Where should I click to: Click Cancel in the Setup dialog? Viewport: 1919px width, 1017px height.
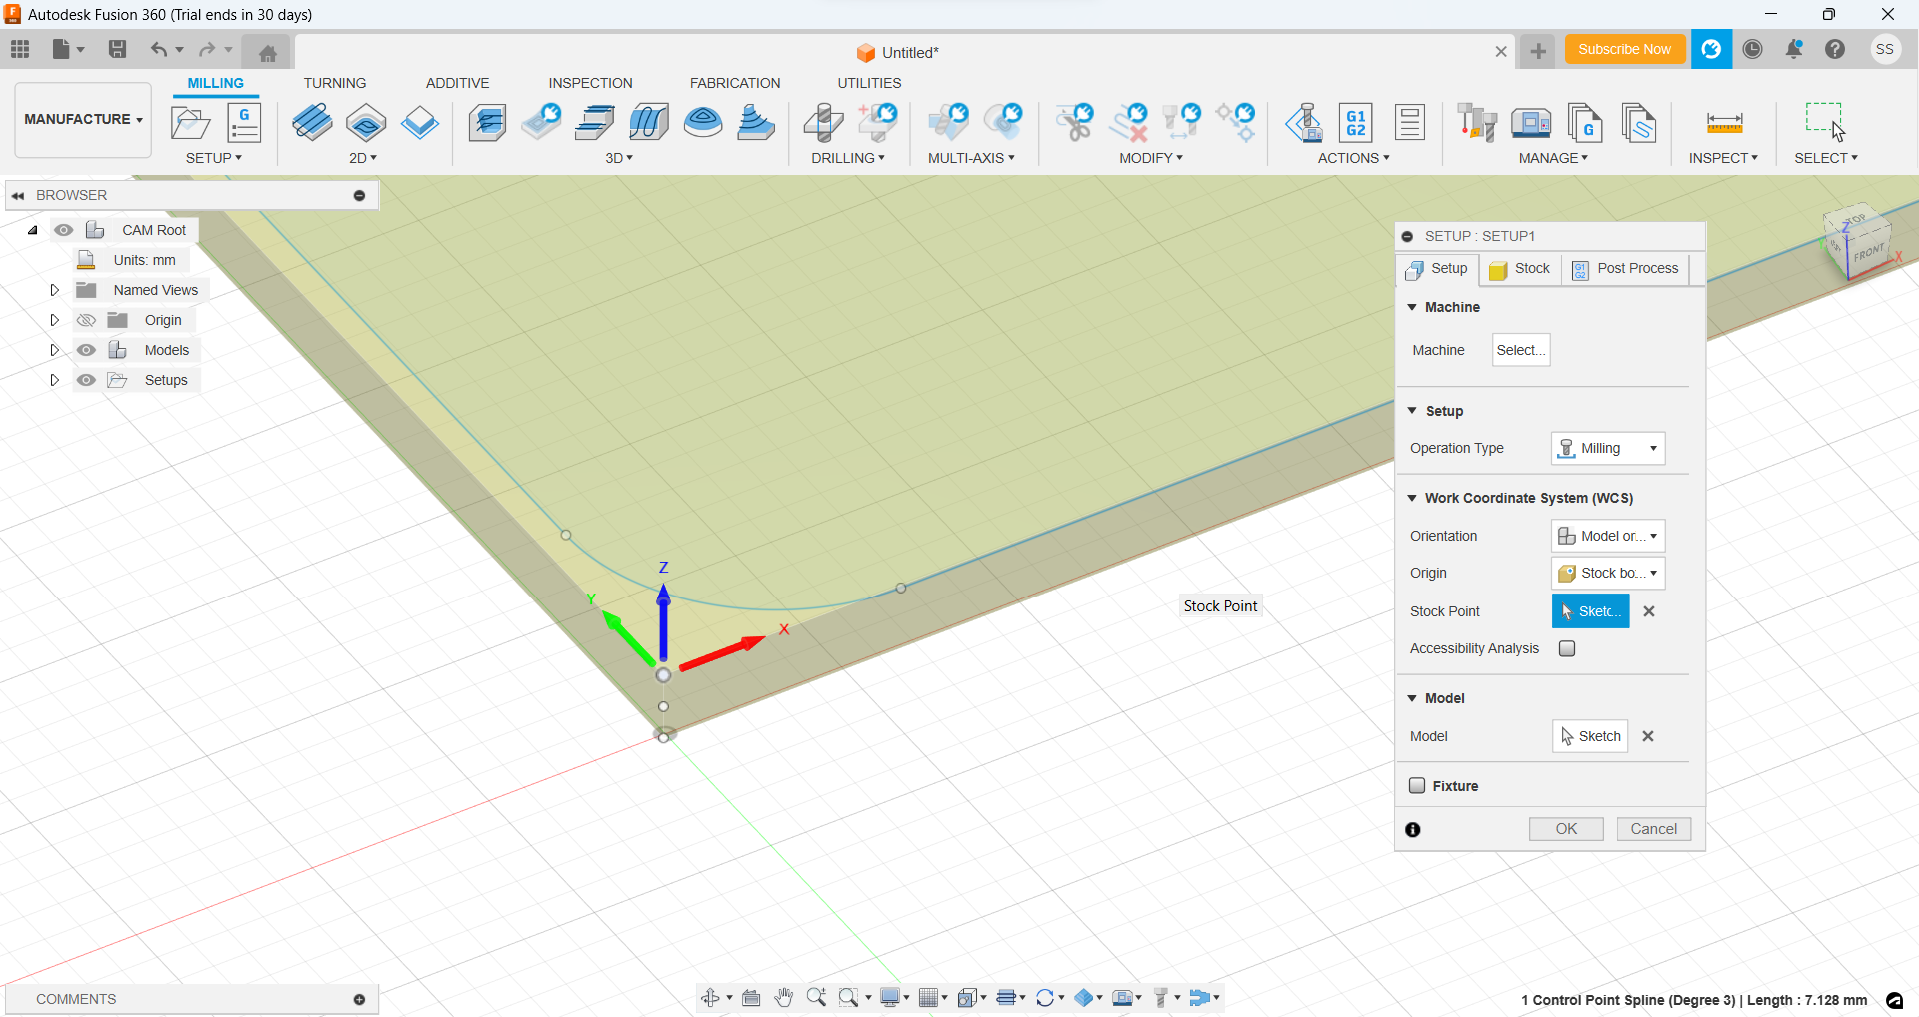1654,829
